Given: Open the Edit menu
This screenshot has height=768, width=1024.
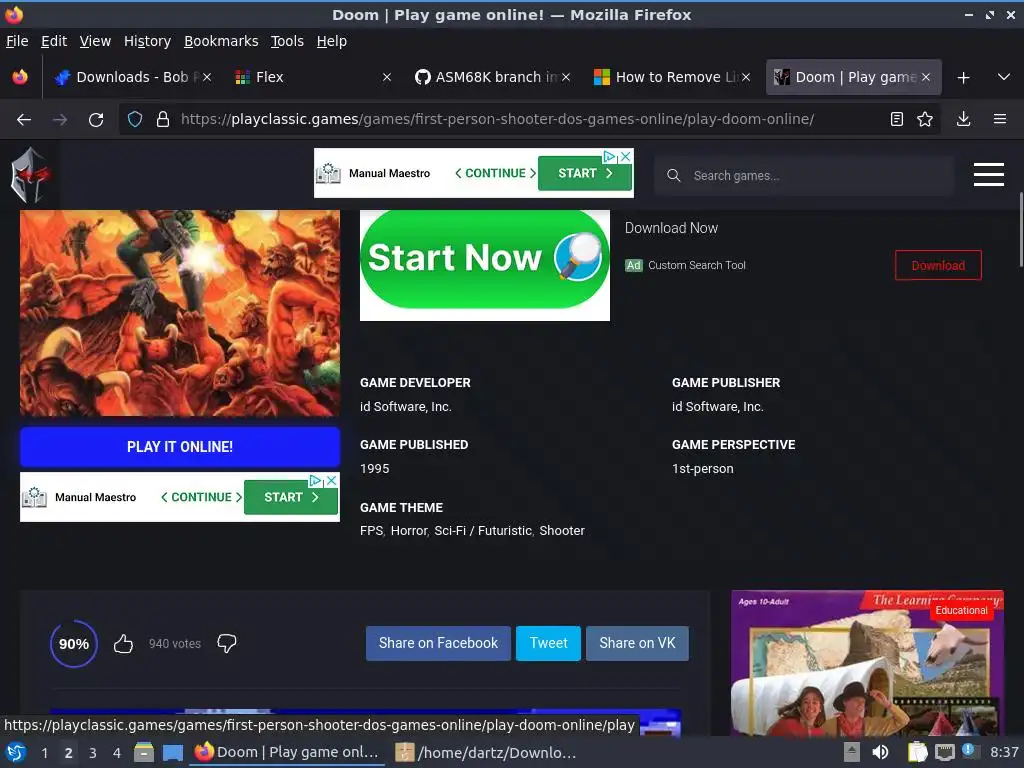Looking at the screenshot, I should 54,41.
